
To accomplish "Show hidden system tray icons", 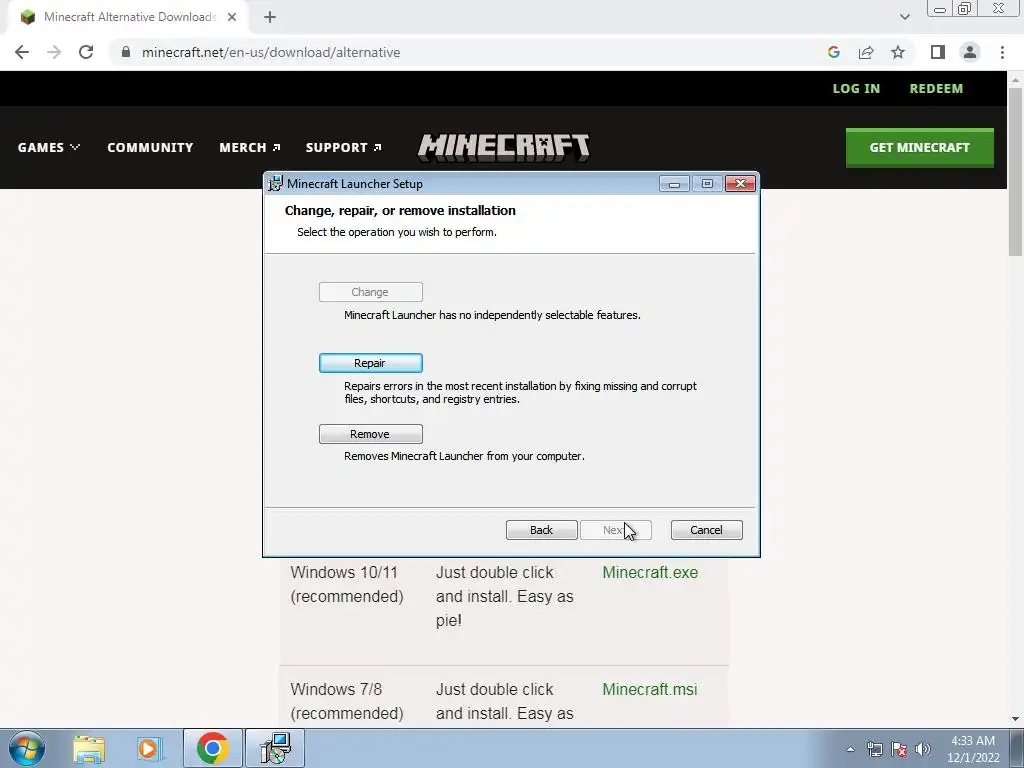I will pyautogui.click(x=850, y=749).
